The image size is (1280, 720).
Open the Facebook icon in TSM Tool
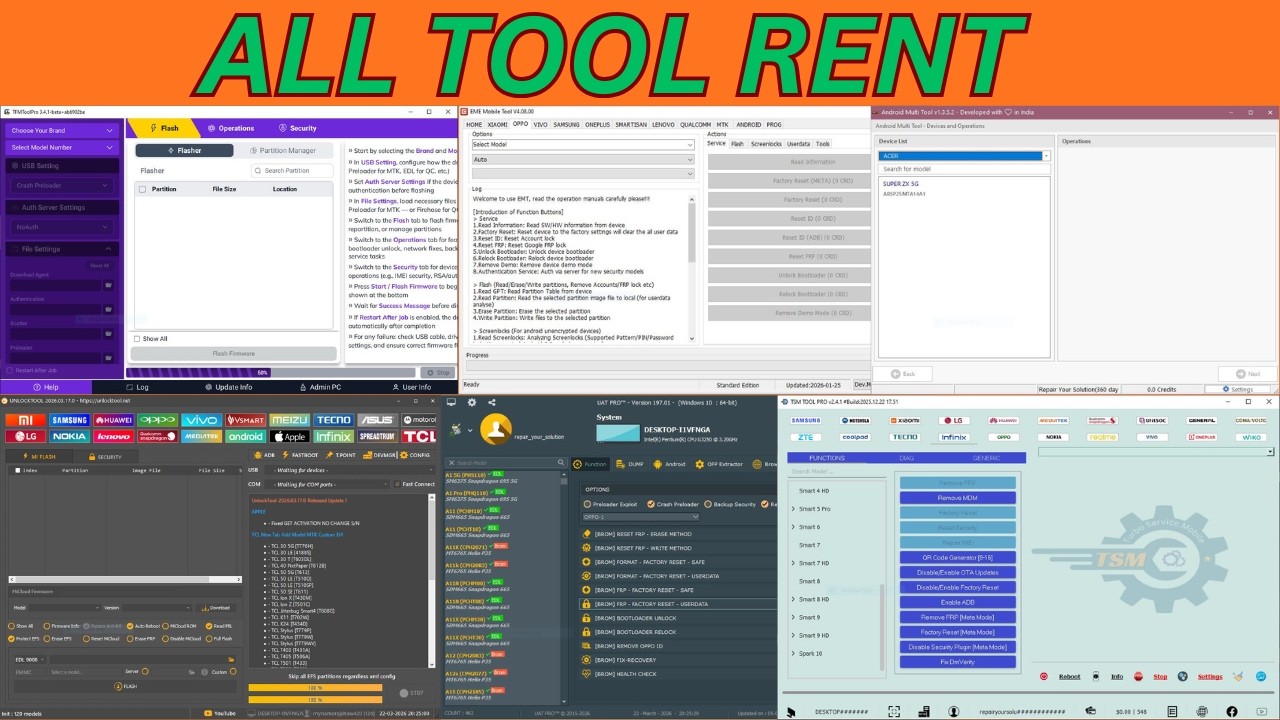(1232, 712)
